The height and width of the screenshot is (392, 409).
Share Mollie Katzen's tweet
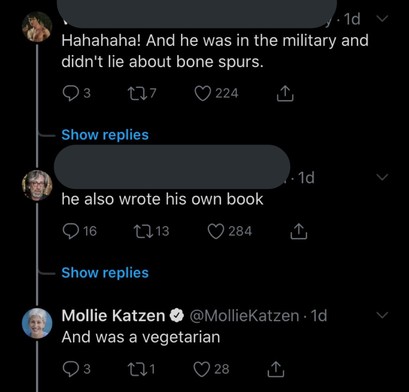point(276,369)
